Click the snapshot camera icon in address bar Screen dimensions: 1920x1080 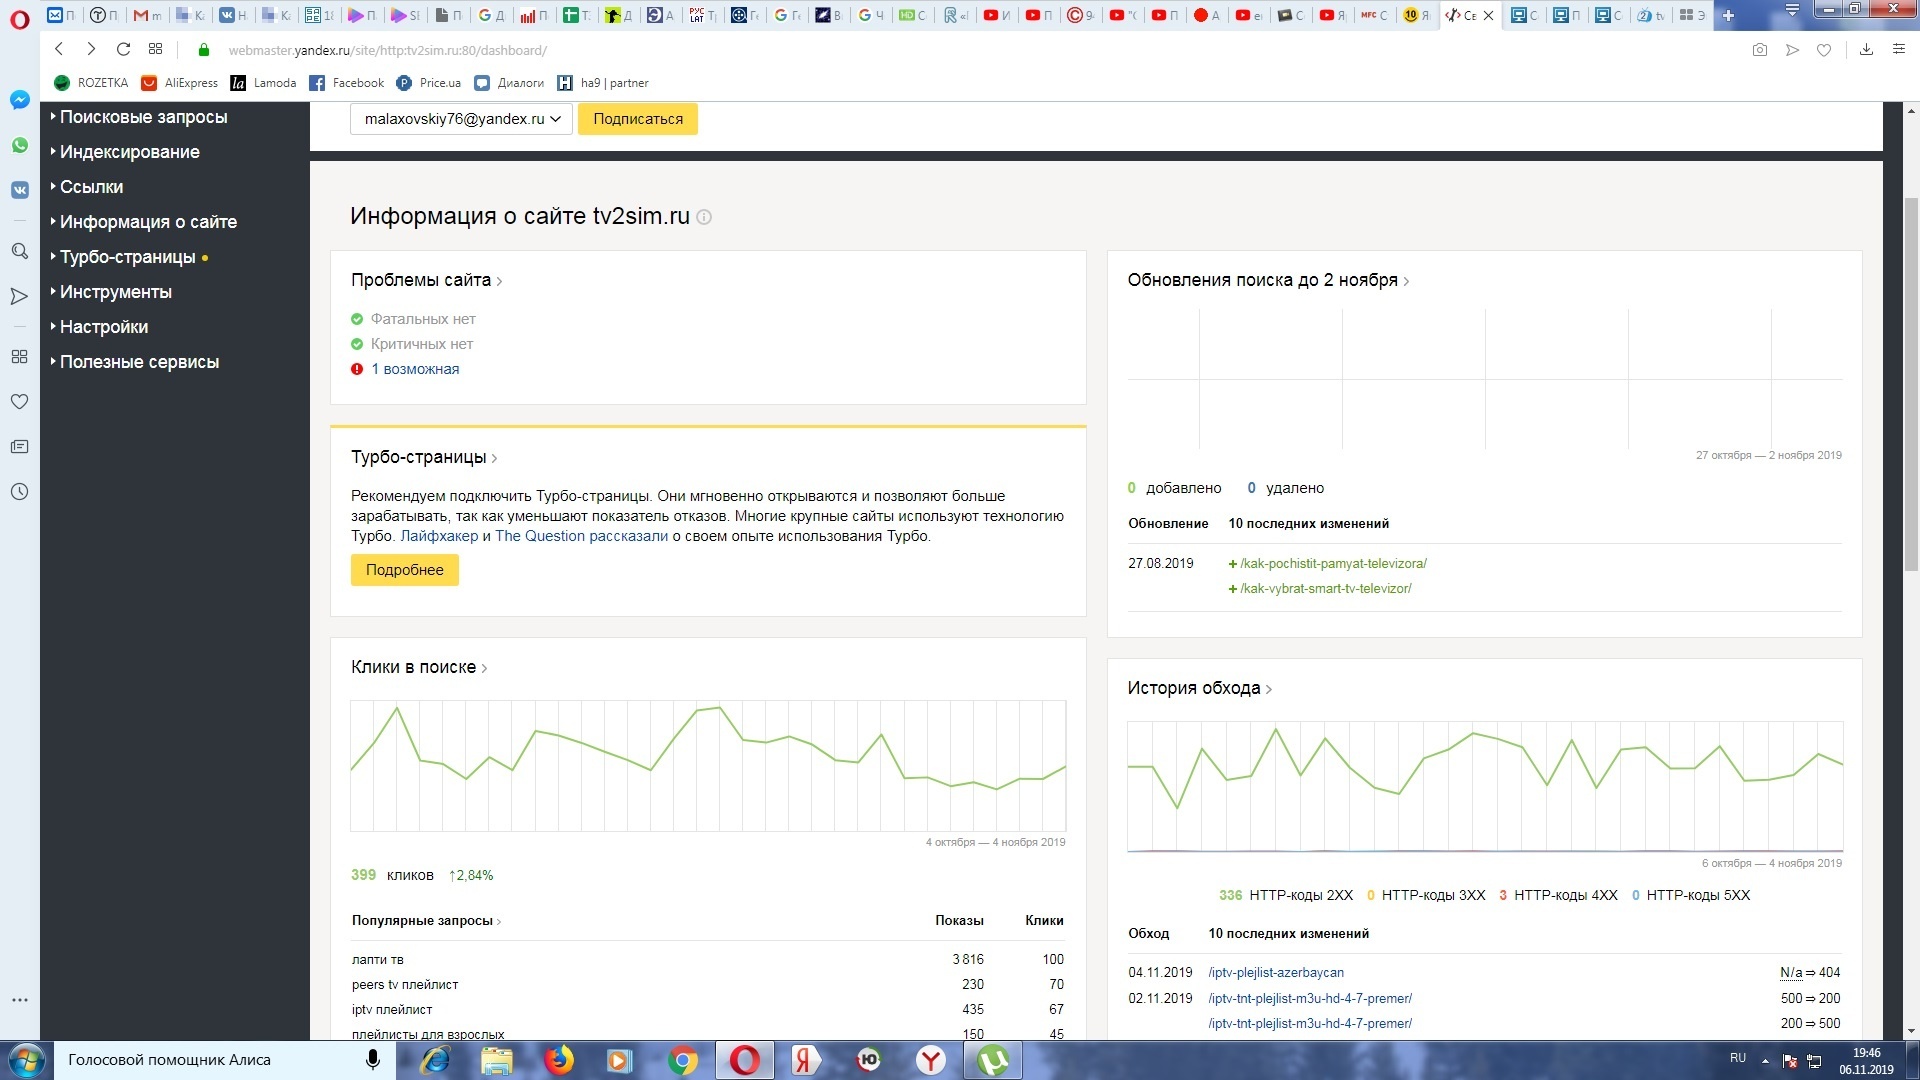[1760, 50]
